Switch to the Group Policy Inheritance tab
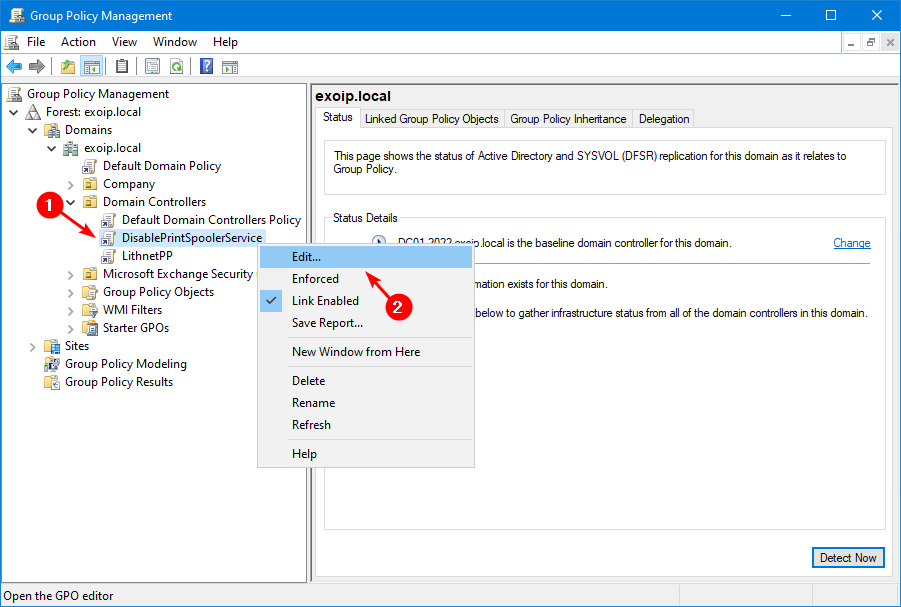This screenshot has width=901, height=607. (568, 119)
